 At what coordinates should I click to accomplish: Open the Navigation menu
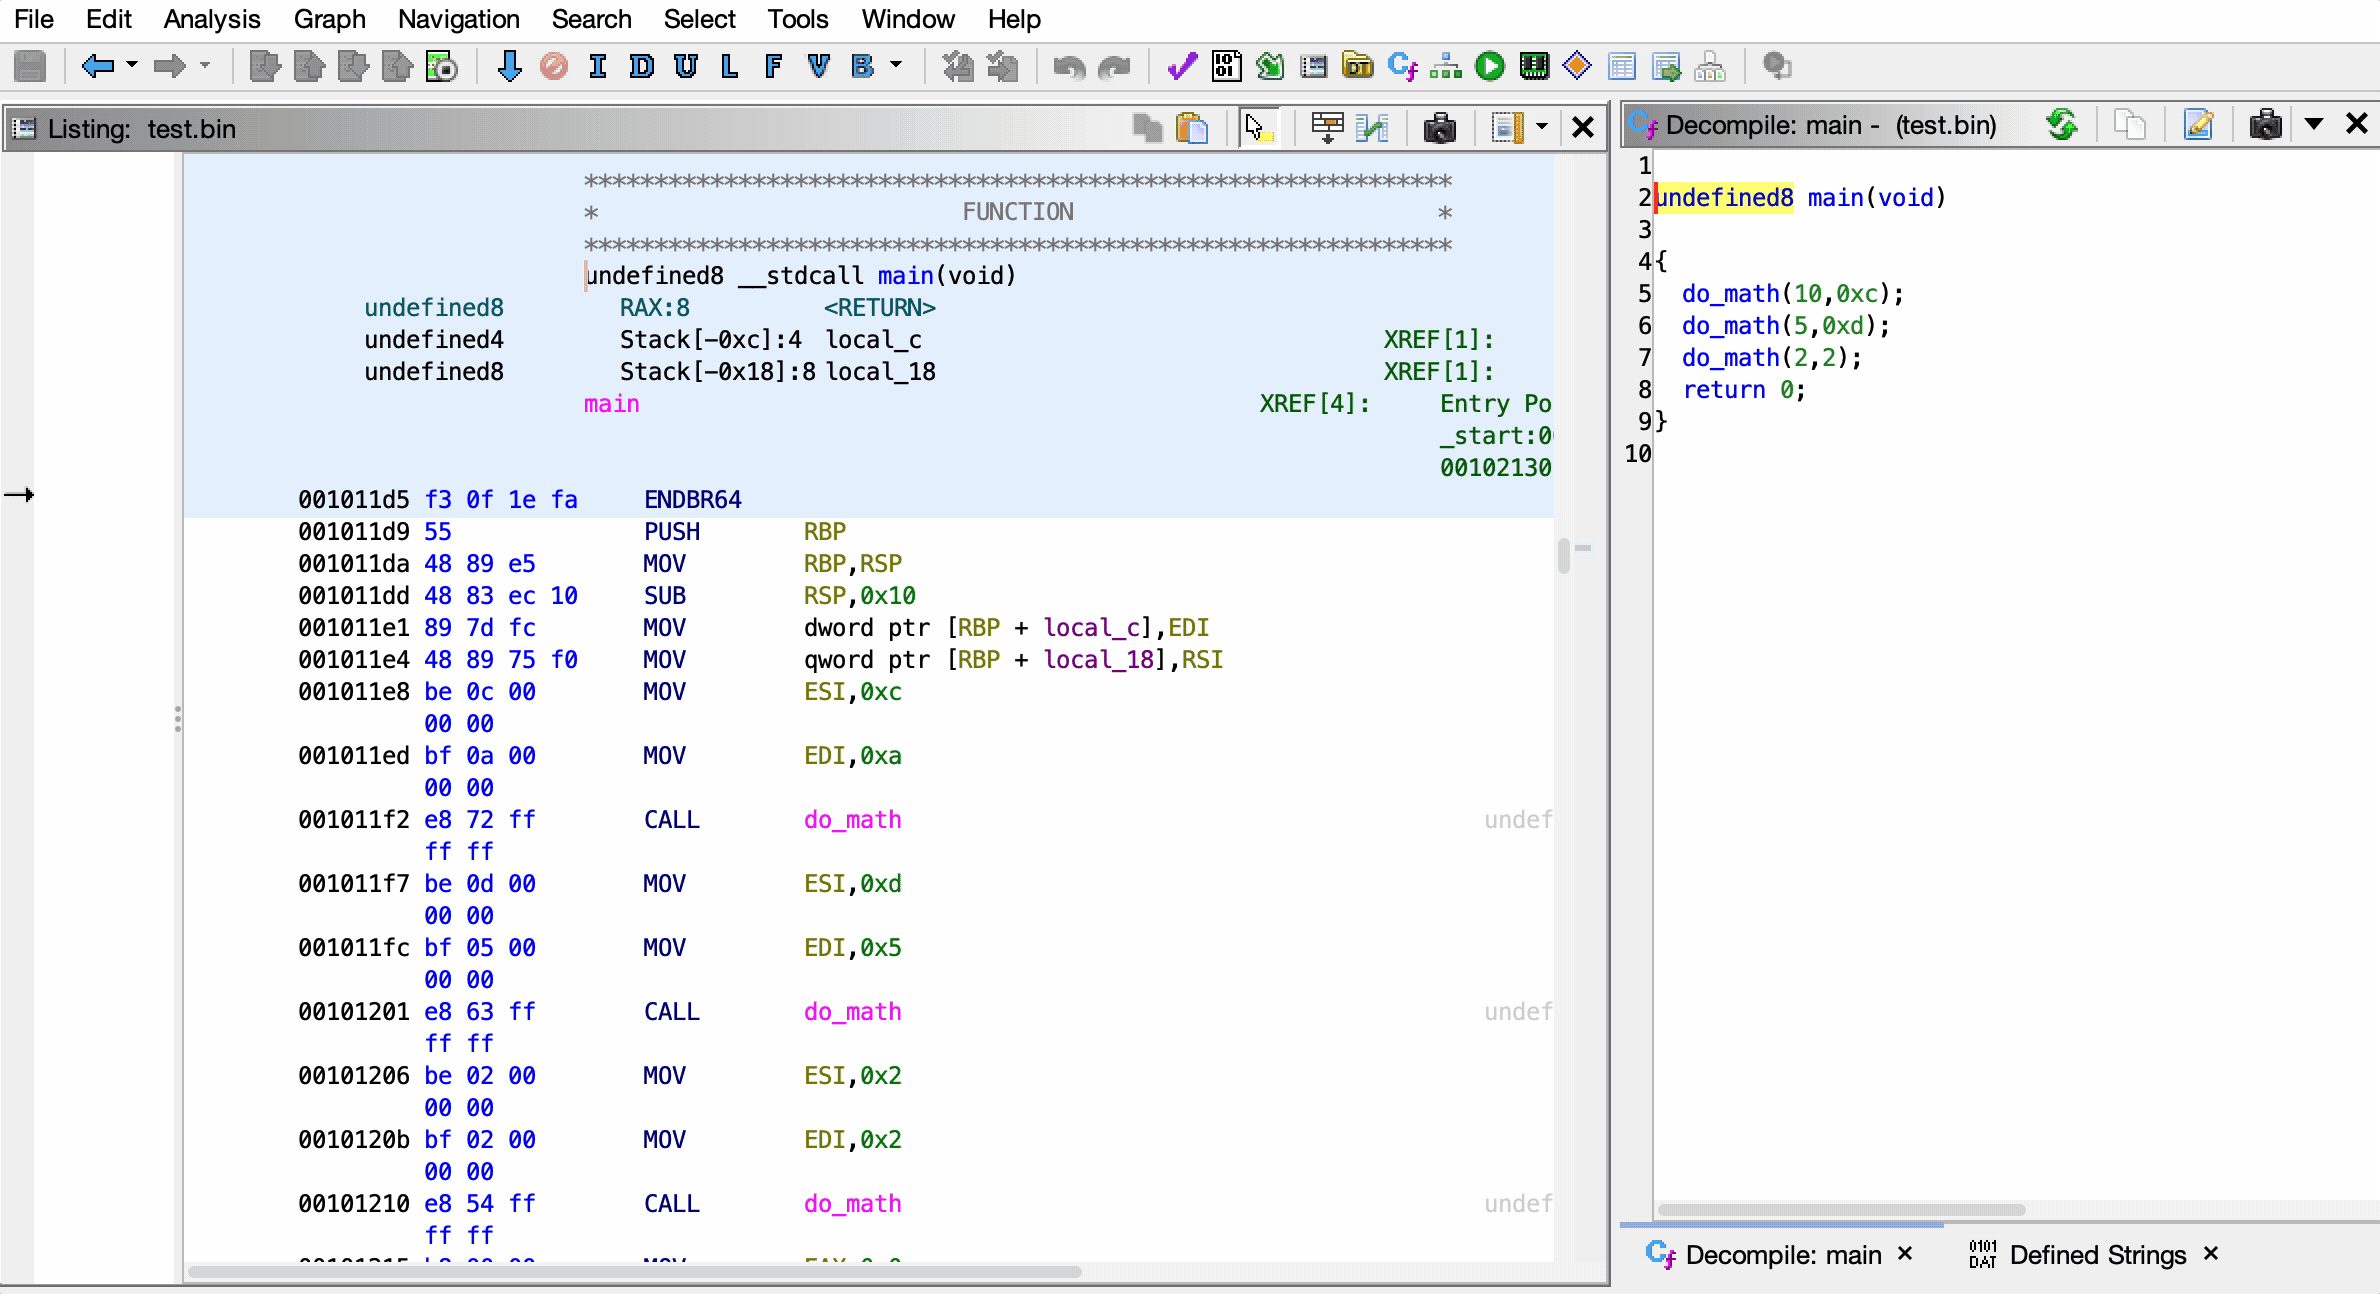[459, 19]
